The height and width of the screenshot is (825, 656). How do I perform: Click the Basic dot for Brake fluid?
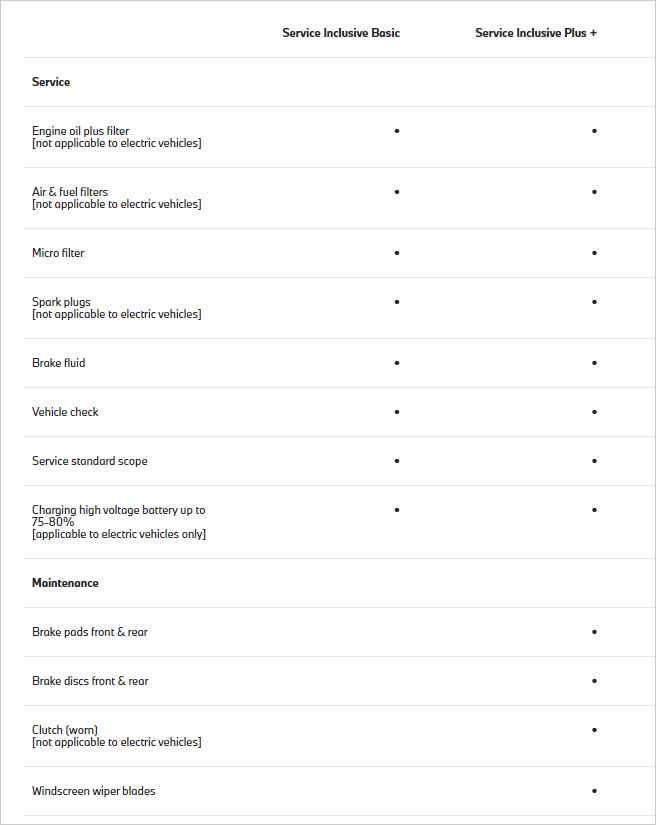397,363
